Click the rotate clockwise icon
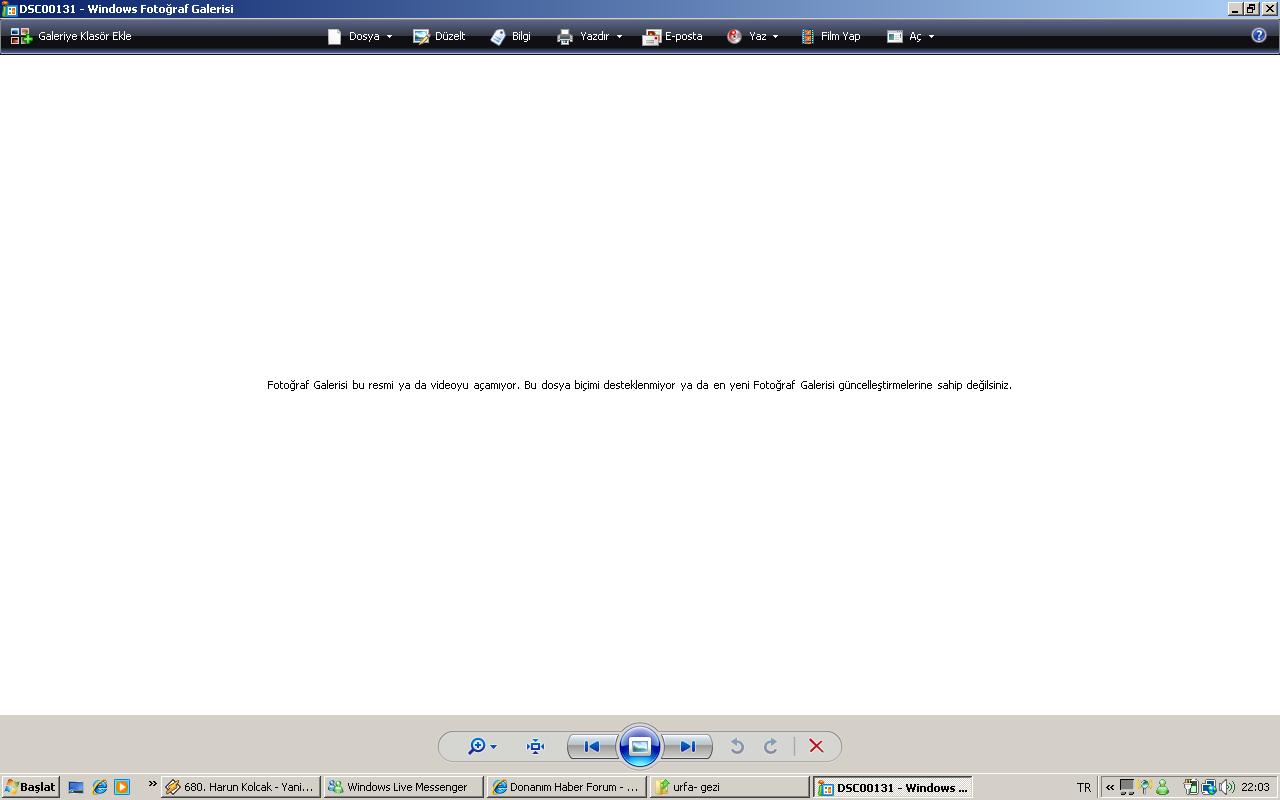Image resolution: width=1280 pixels, height=800 pixels. pyautogui.click(x=771, y=746)
